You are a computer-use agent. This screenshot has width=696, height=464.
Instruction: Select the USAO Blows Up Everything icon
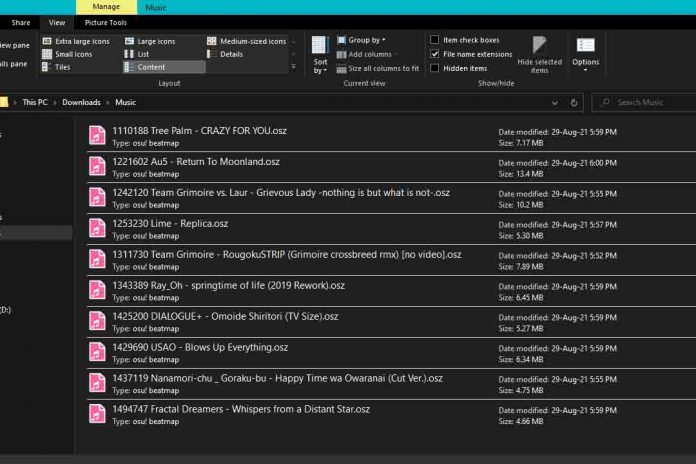[x=97, y=352]
